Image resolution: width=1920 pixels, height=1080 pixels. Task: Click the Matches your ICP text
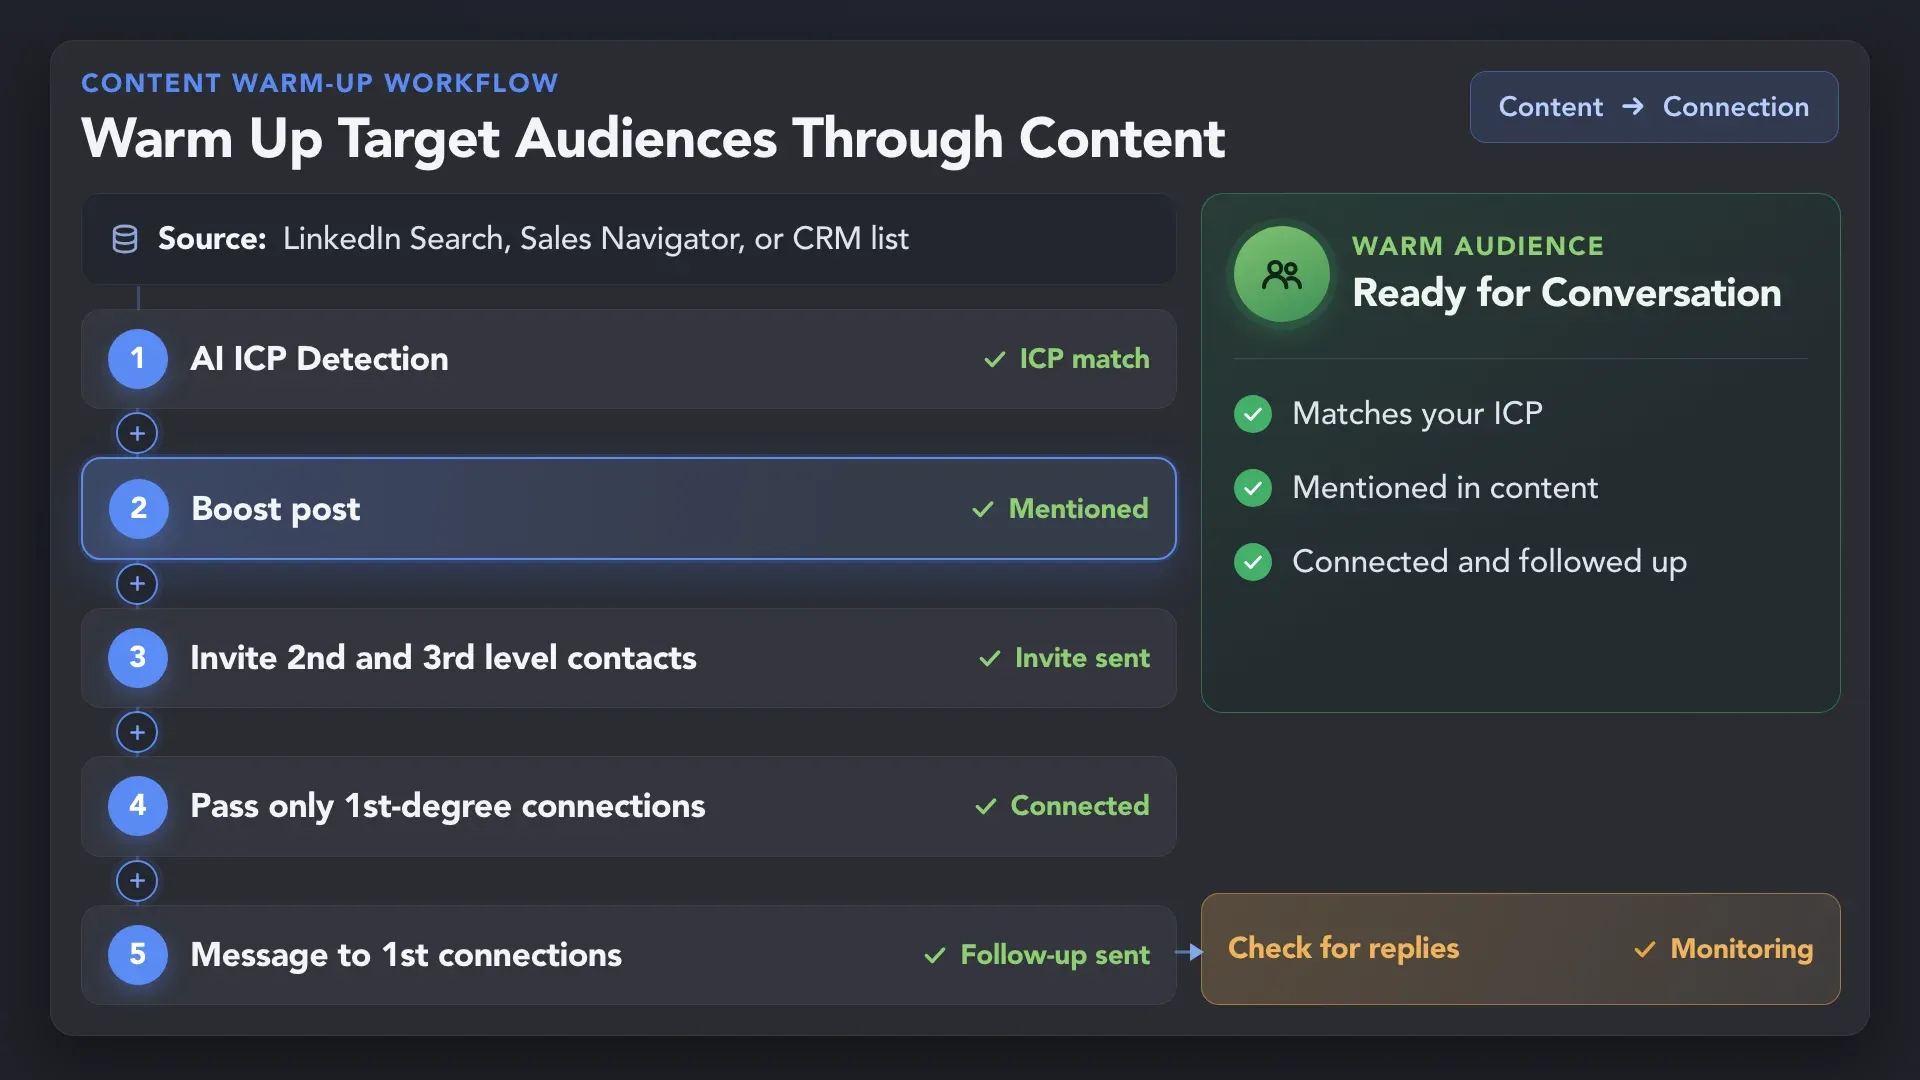click(x=1417, y=414)
